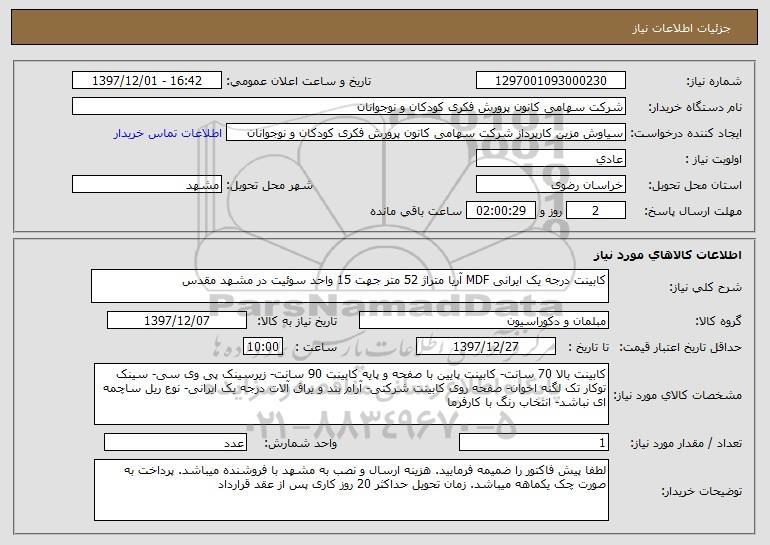Screen dimensions: 770x545
Task: Click the remaining time field 02:00:29
Action: (x=500, y=211)
